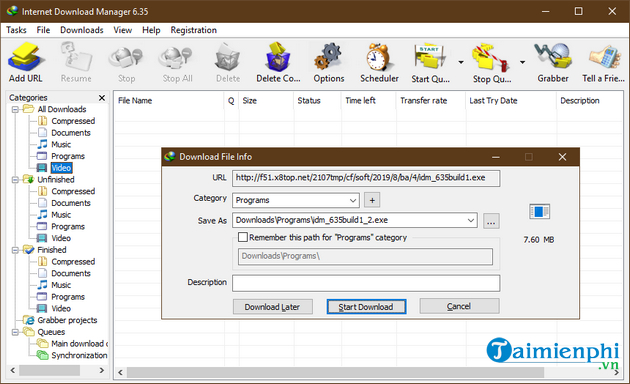Open the File menu
The width and height of the screenshot is (630, 384).
point(43,30)
